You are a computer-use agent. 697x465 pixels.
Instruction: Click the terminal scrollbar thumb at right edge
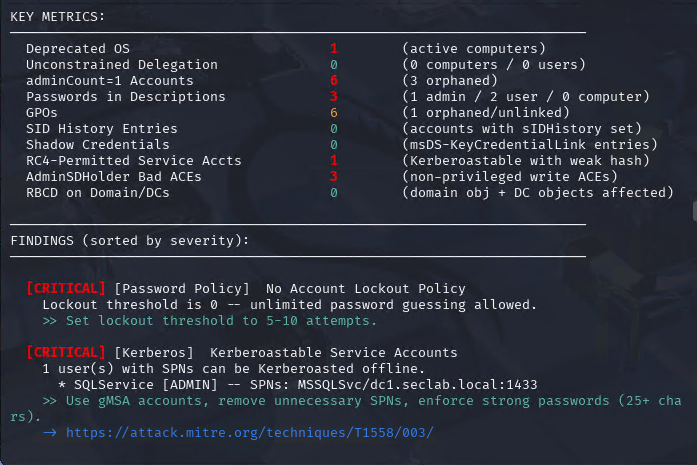pos(695,210)
